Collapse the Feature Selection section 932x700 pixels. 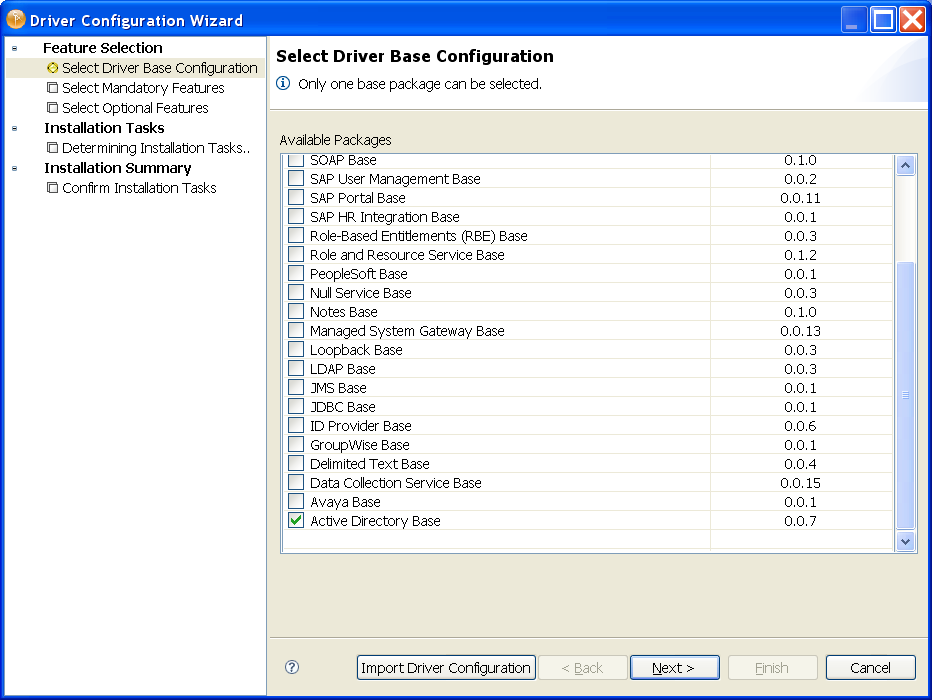15,48
